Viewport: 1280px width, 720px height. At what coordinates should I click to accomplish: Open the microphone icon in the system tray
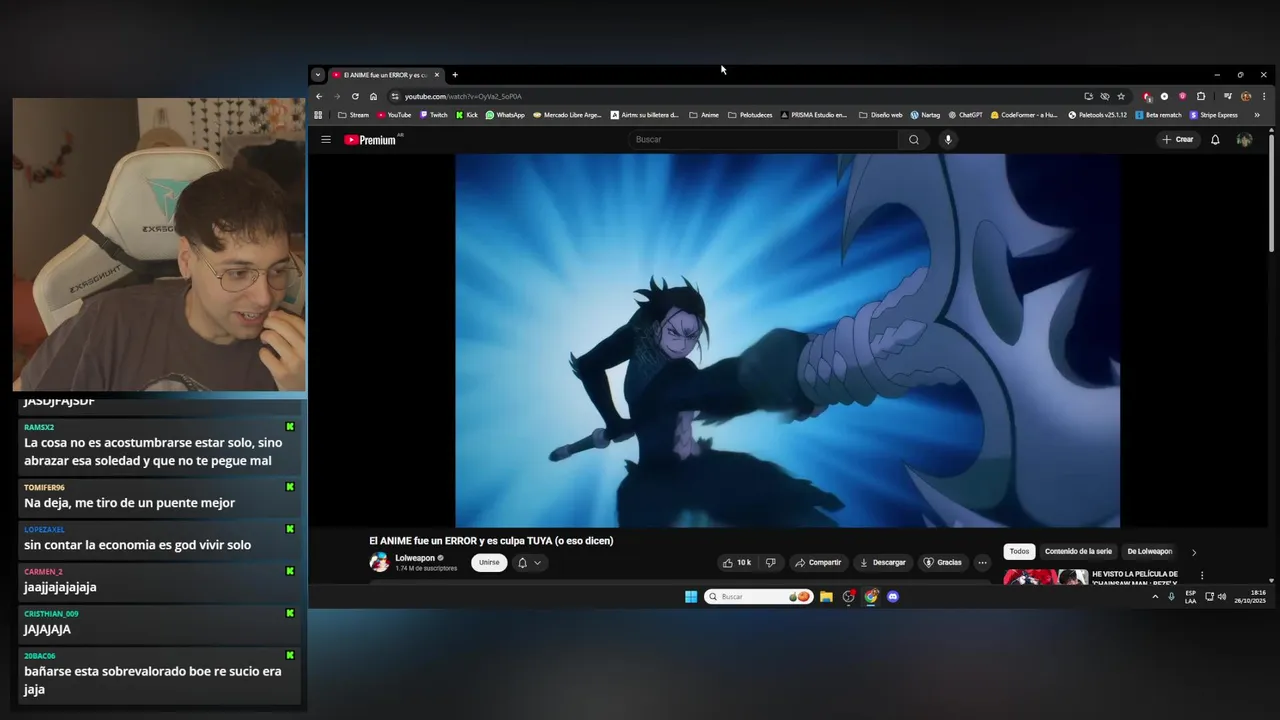coord(1171,597)
